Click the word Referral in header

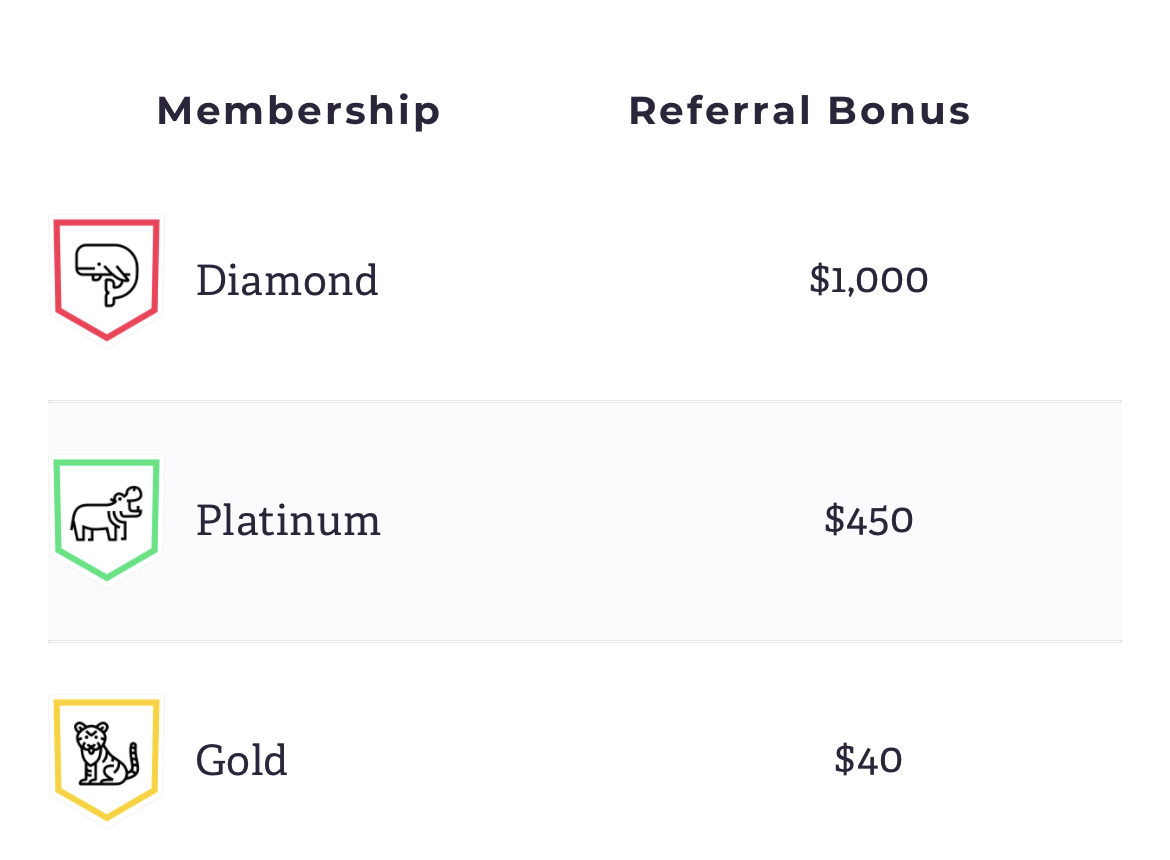coord(719,111)
